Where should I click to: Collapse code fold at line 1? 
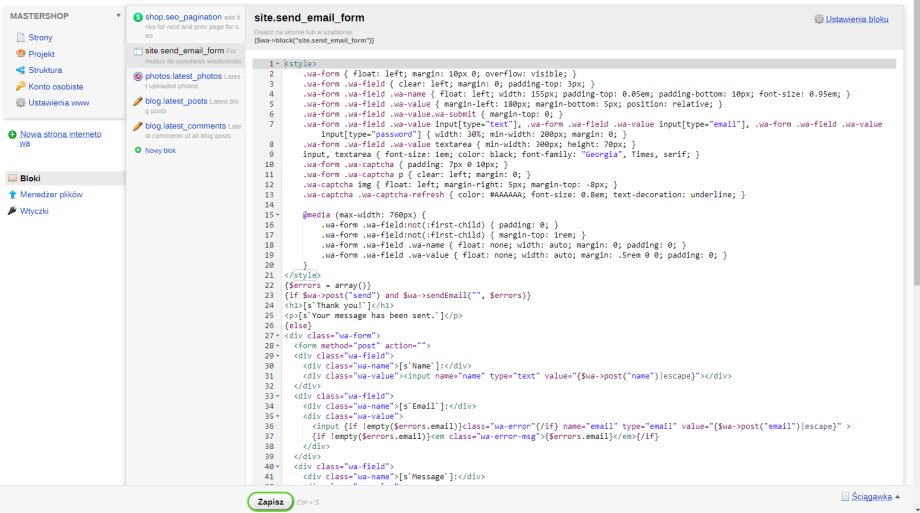pyautogui.click(x=277, y=64)
